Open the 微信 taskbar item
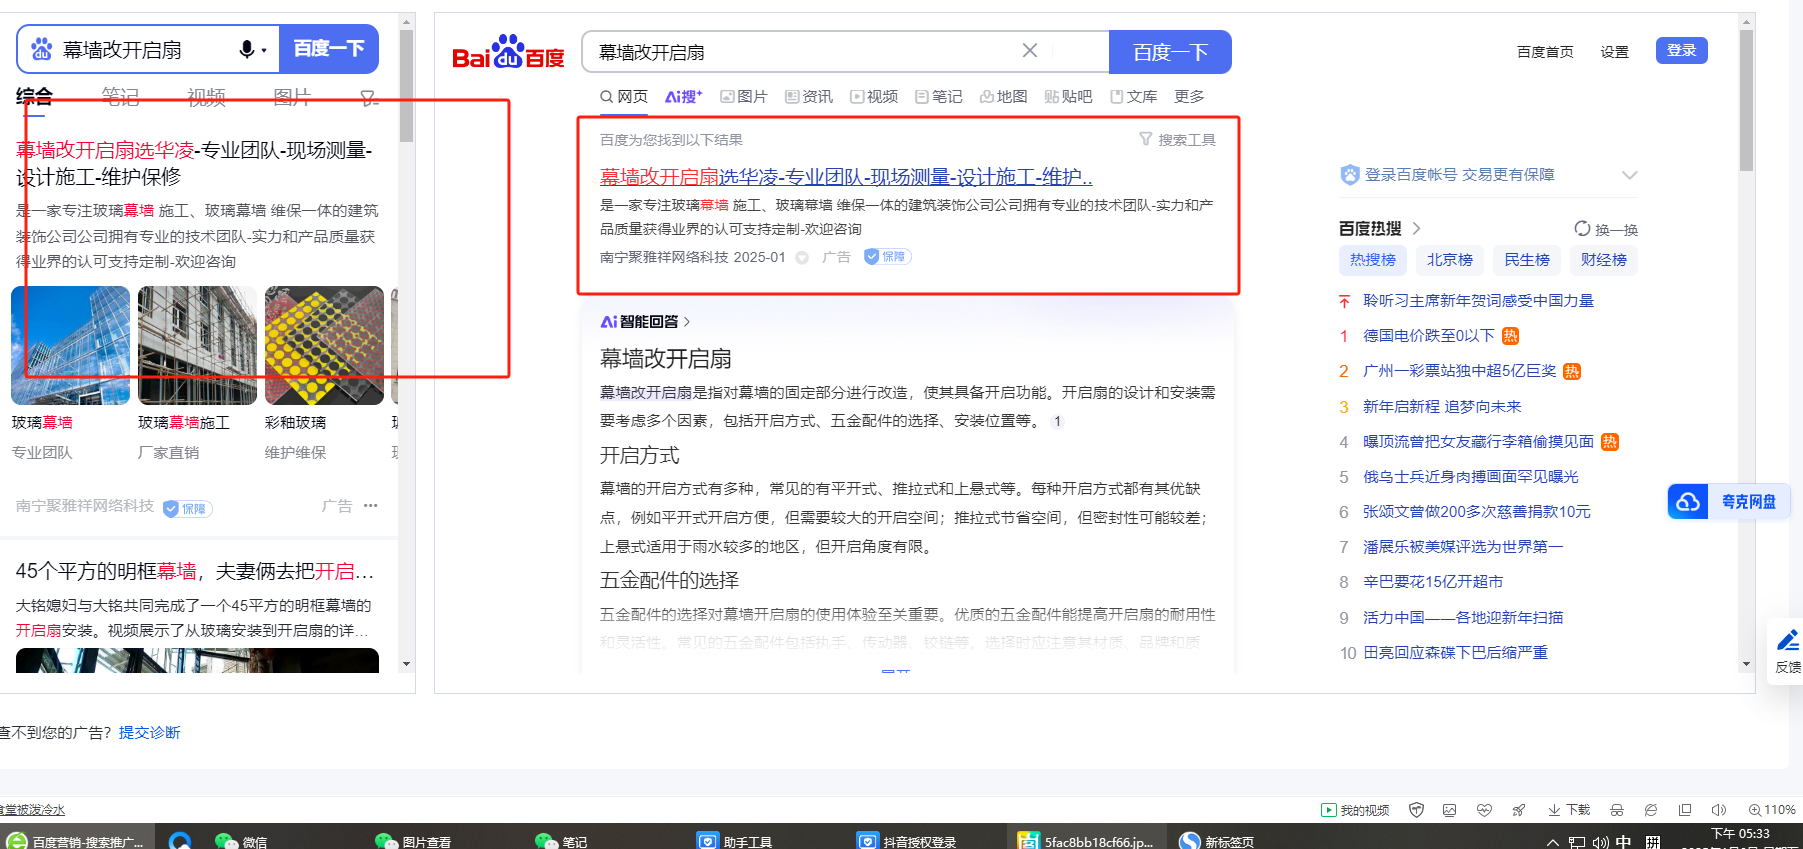Viewport: 1803px width, 849px height. (242, 841)
